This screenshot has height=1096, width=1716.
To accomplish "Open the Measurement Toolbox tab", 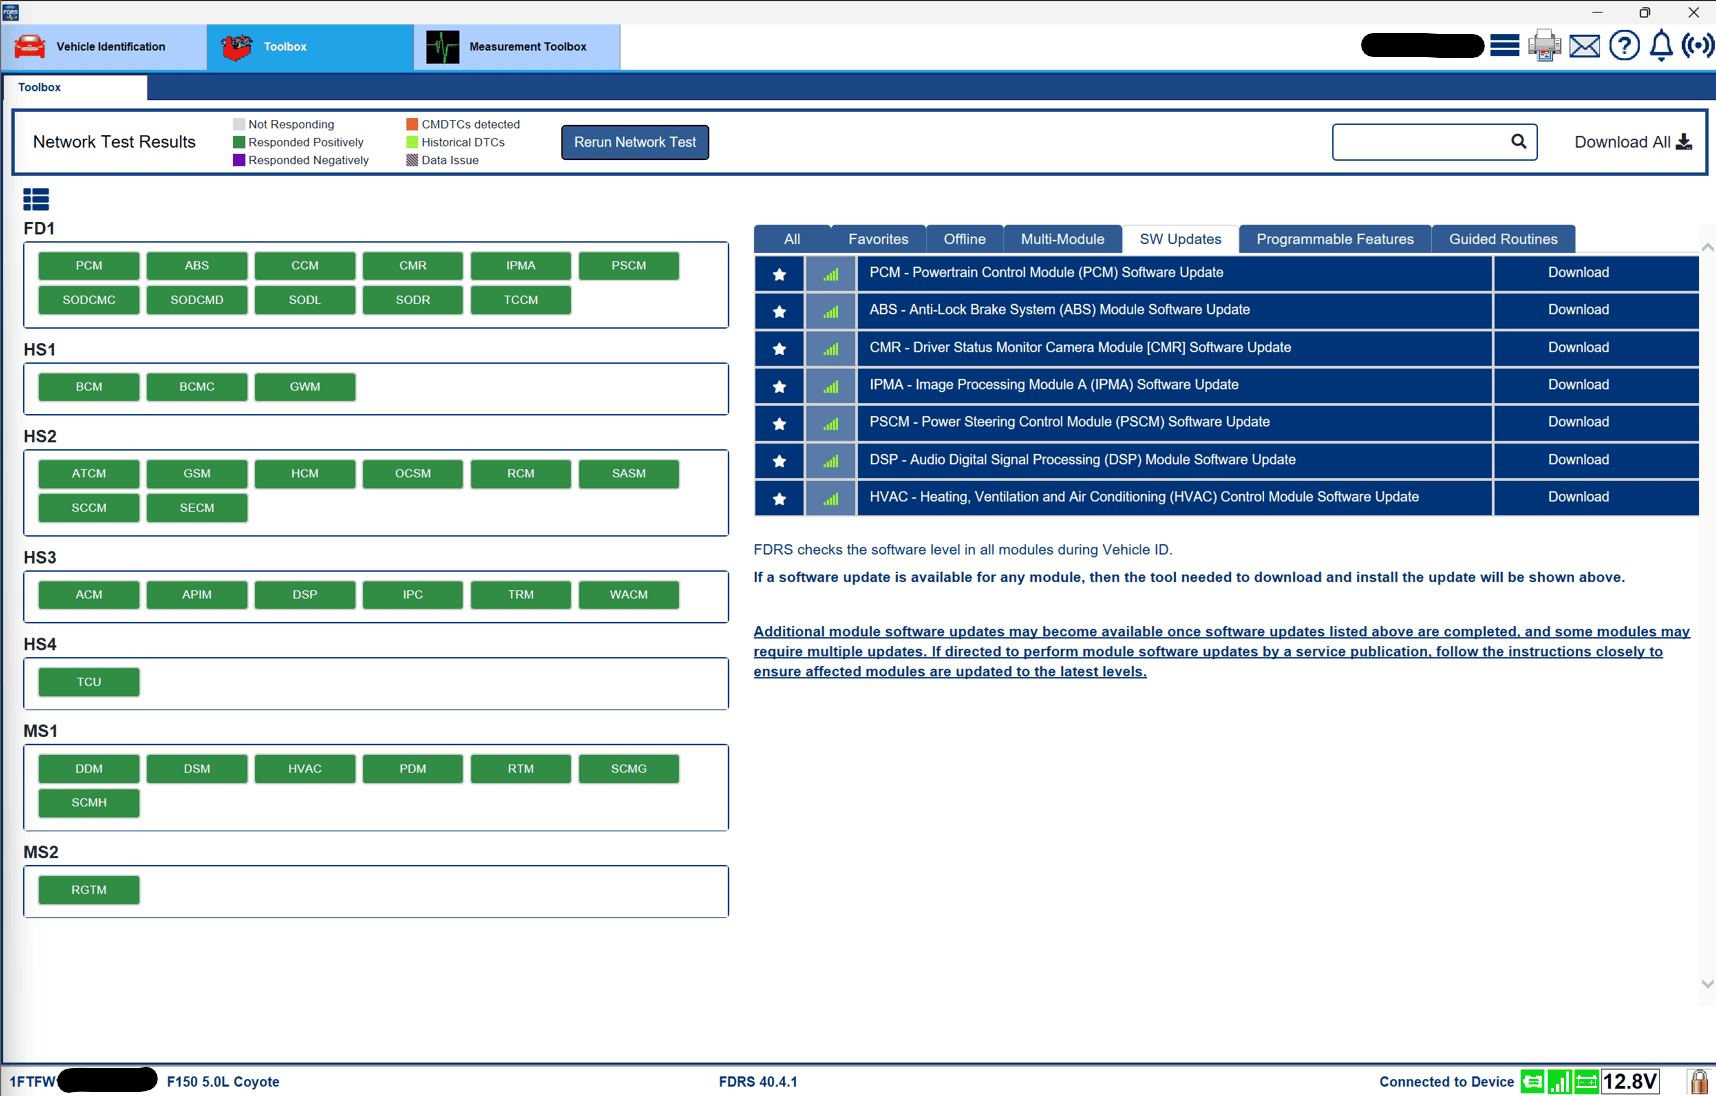I will [x=517, y=47].
